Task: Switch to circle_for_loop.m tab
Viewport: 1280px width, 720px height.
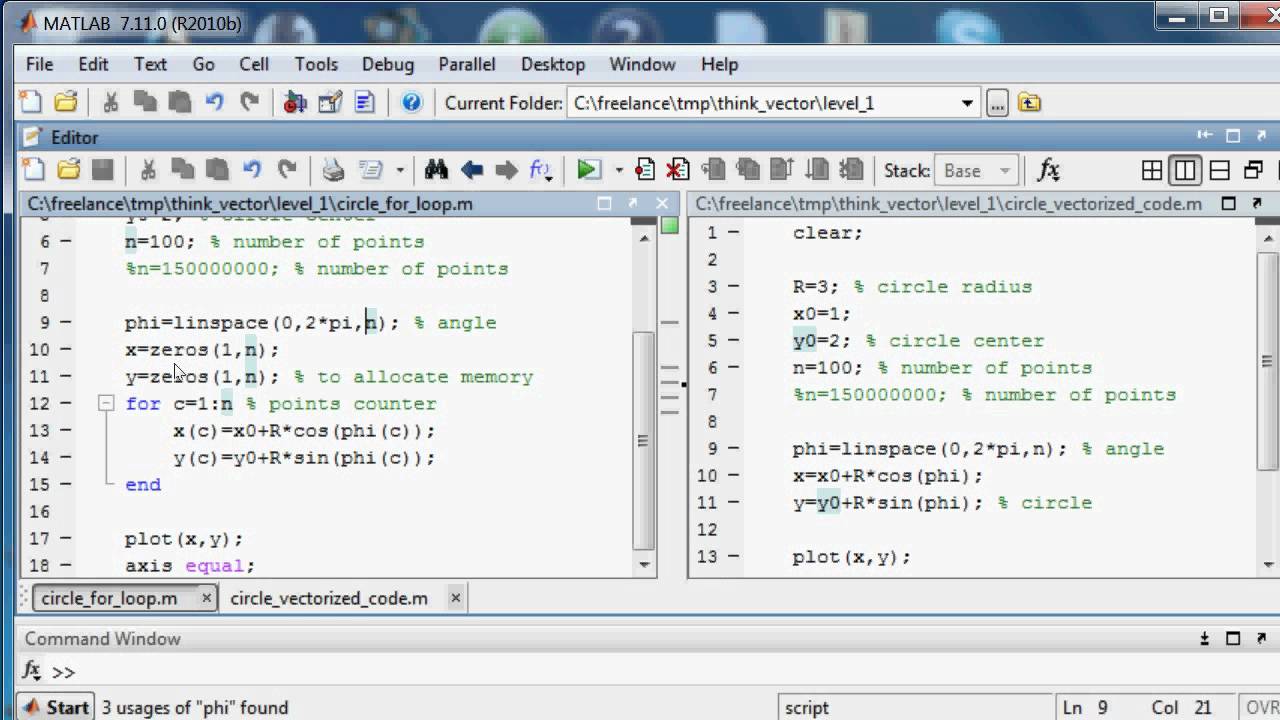Action: 110,598
